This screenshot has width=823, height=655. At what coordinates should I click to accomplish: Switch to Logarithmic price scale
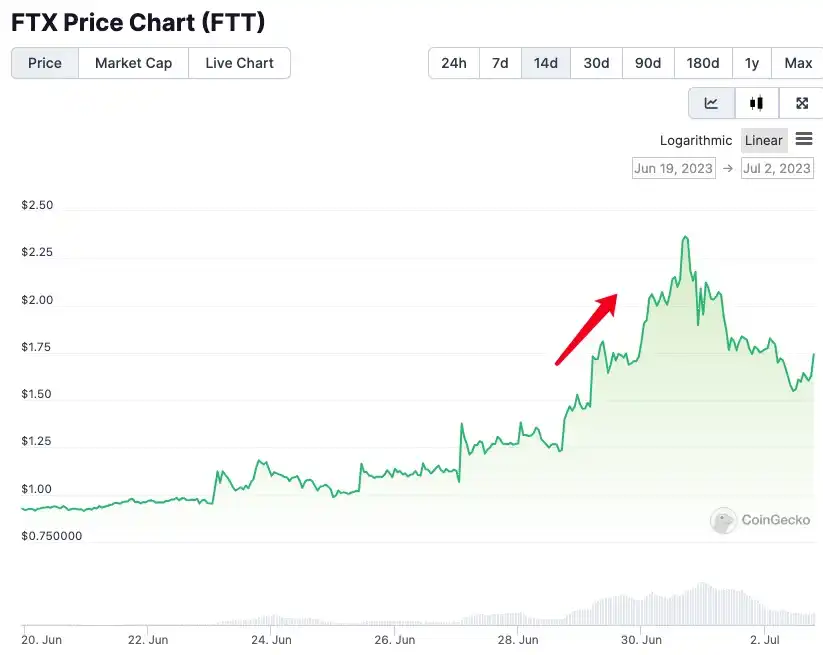tap(695, 140)
